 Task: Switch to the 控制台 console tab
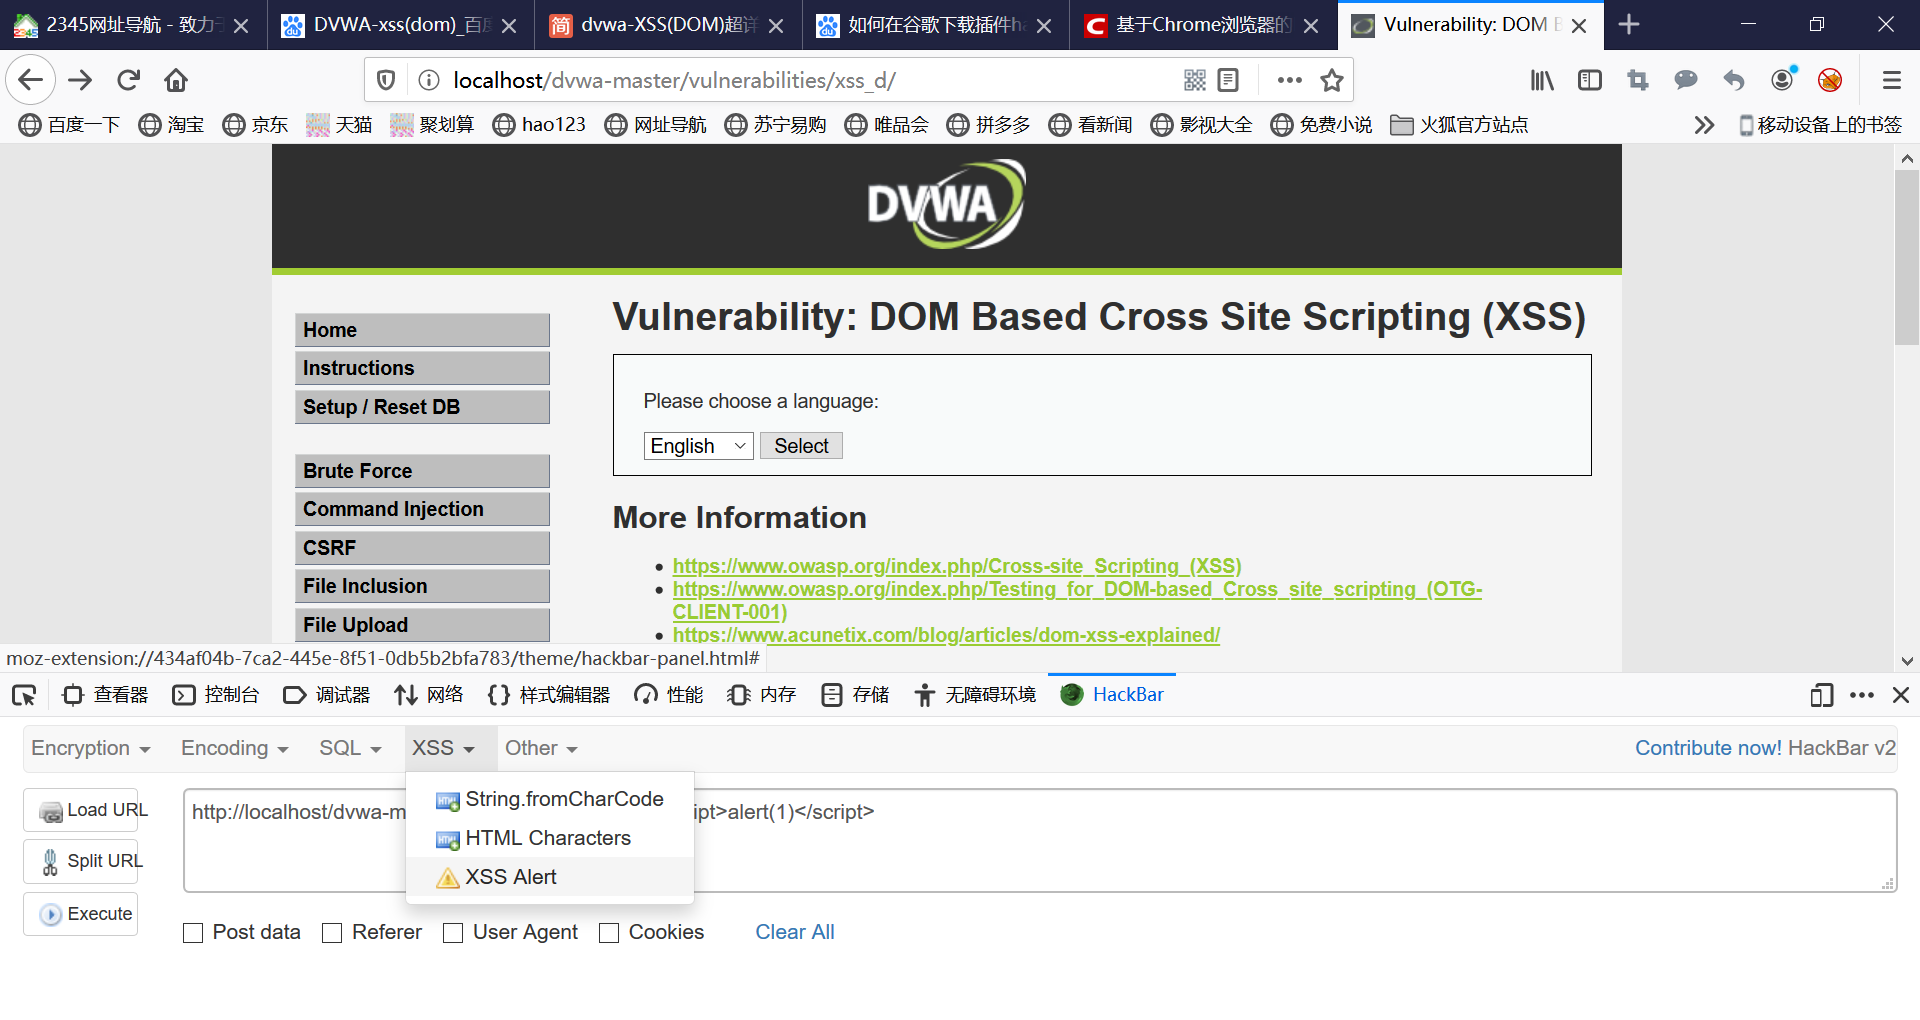coord(216,695)
